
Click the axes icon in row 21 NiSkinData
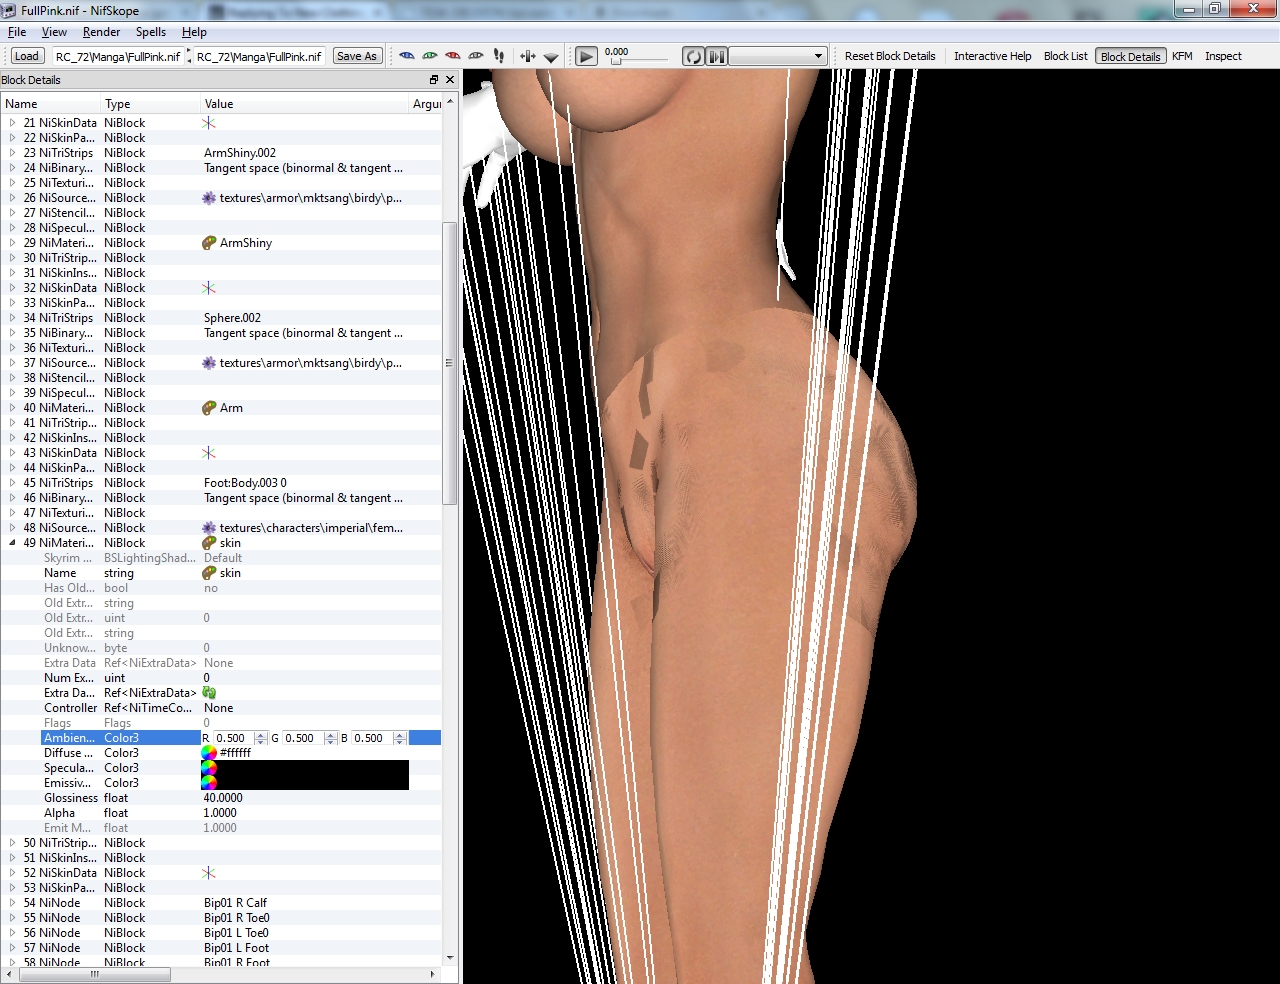tap(209, 123)
